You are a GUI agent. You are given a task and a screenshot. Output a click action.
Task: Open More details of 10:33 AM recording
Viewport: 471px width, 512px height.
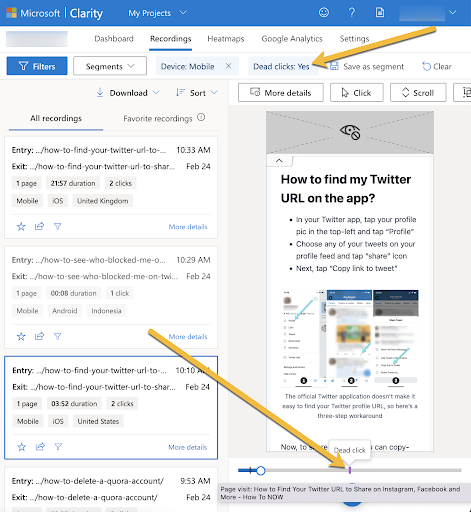pos(188,227)
